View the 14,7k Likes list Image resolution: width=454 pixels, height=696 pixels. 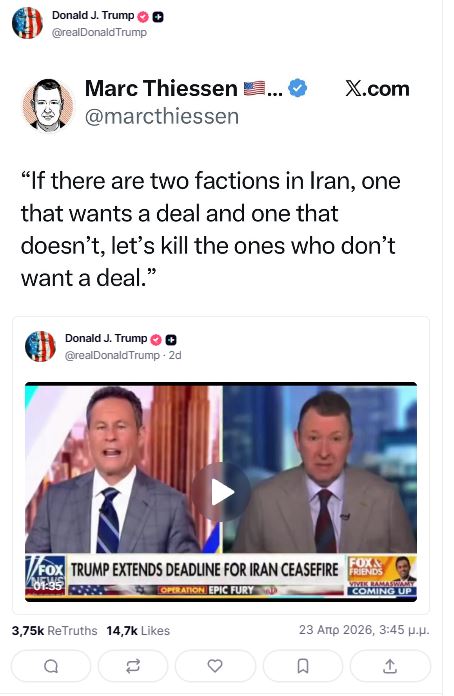(x=138, y=630)
